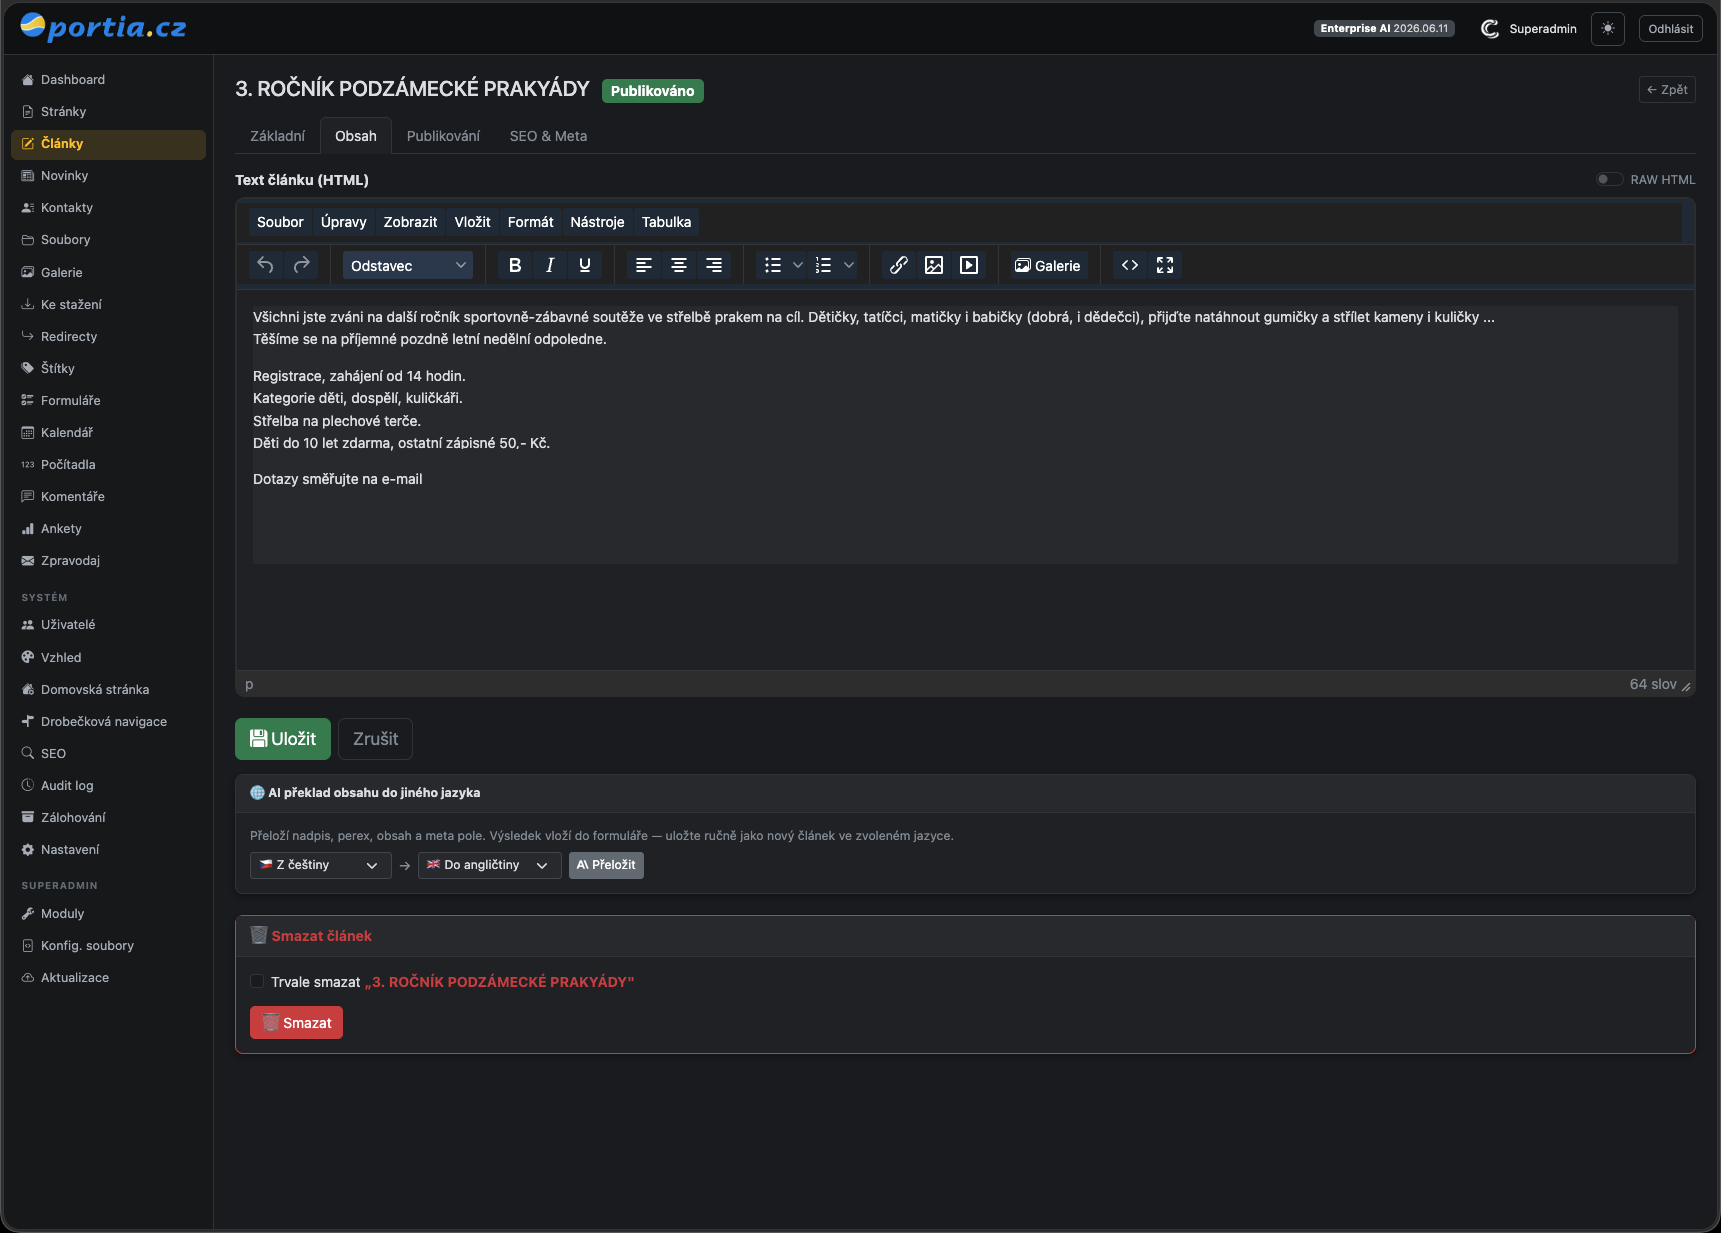Switch to the Základní tab

[277, 136]
